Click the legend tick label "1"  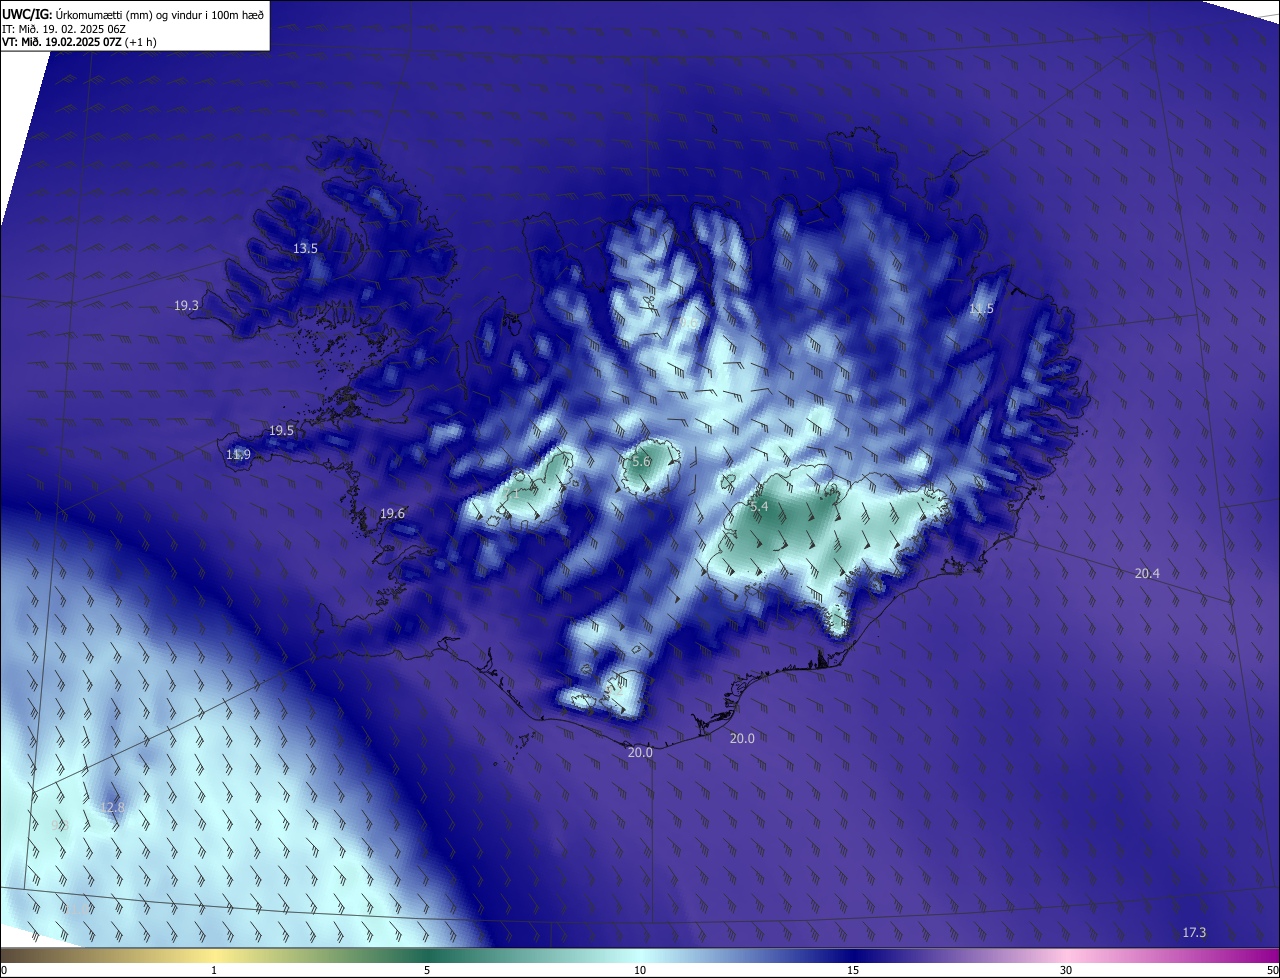click(214, 970)
